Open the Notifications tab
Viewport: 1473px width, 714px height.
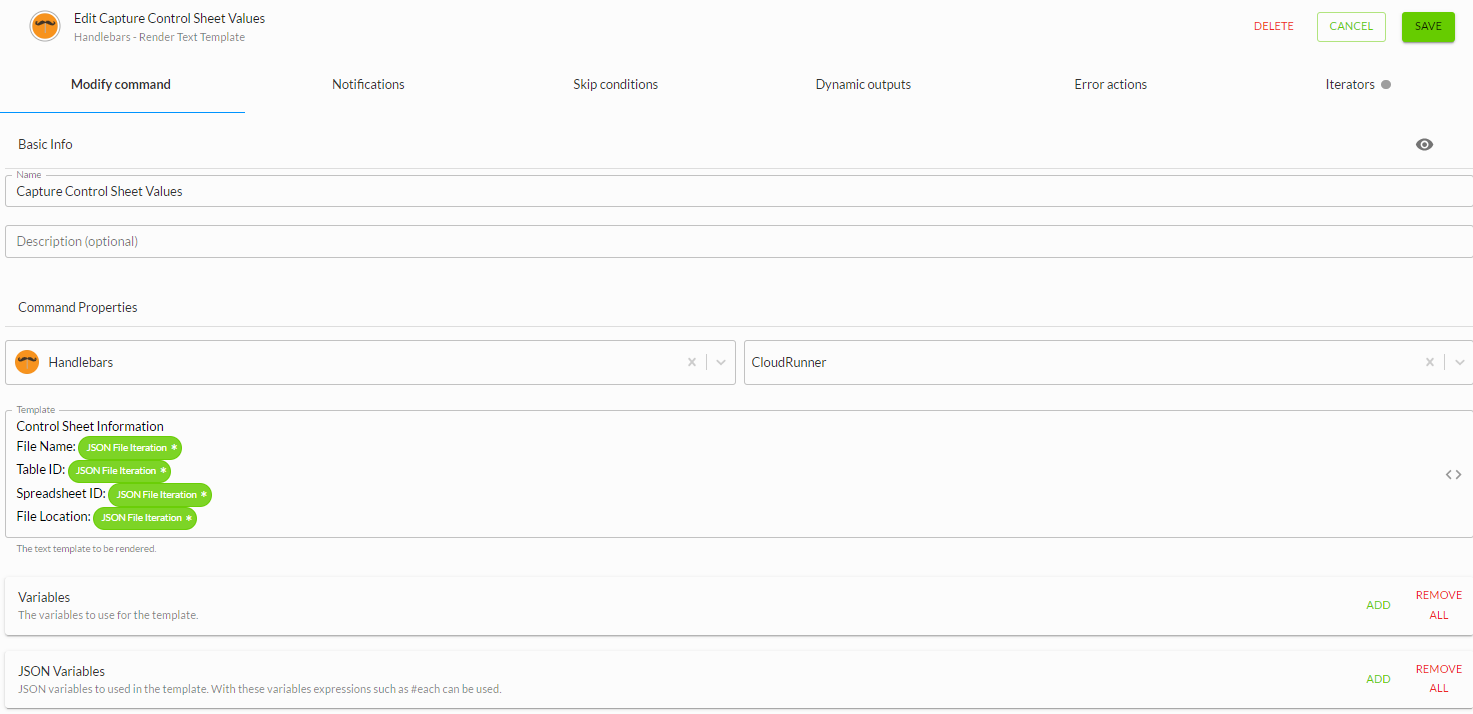(x=368, y=85)
